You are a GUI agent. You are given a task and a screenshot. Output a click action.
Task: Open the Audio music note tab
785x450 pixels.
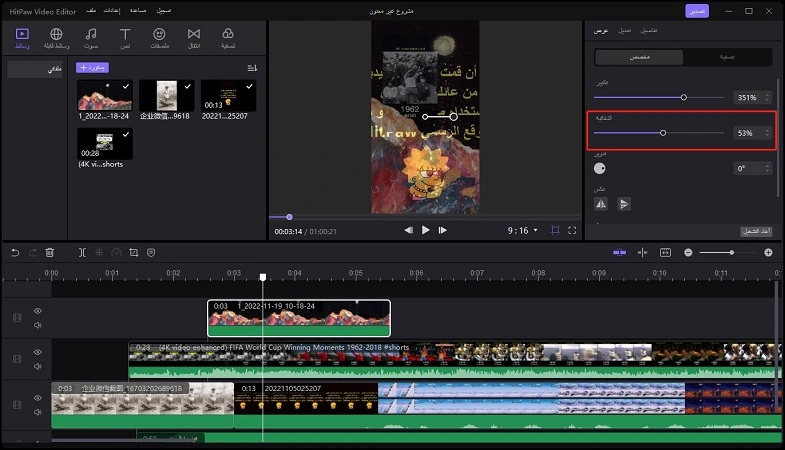point(91,39)
